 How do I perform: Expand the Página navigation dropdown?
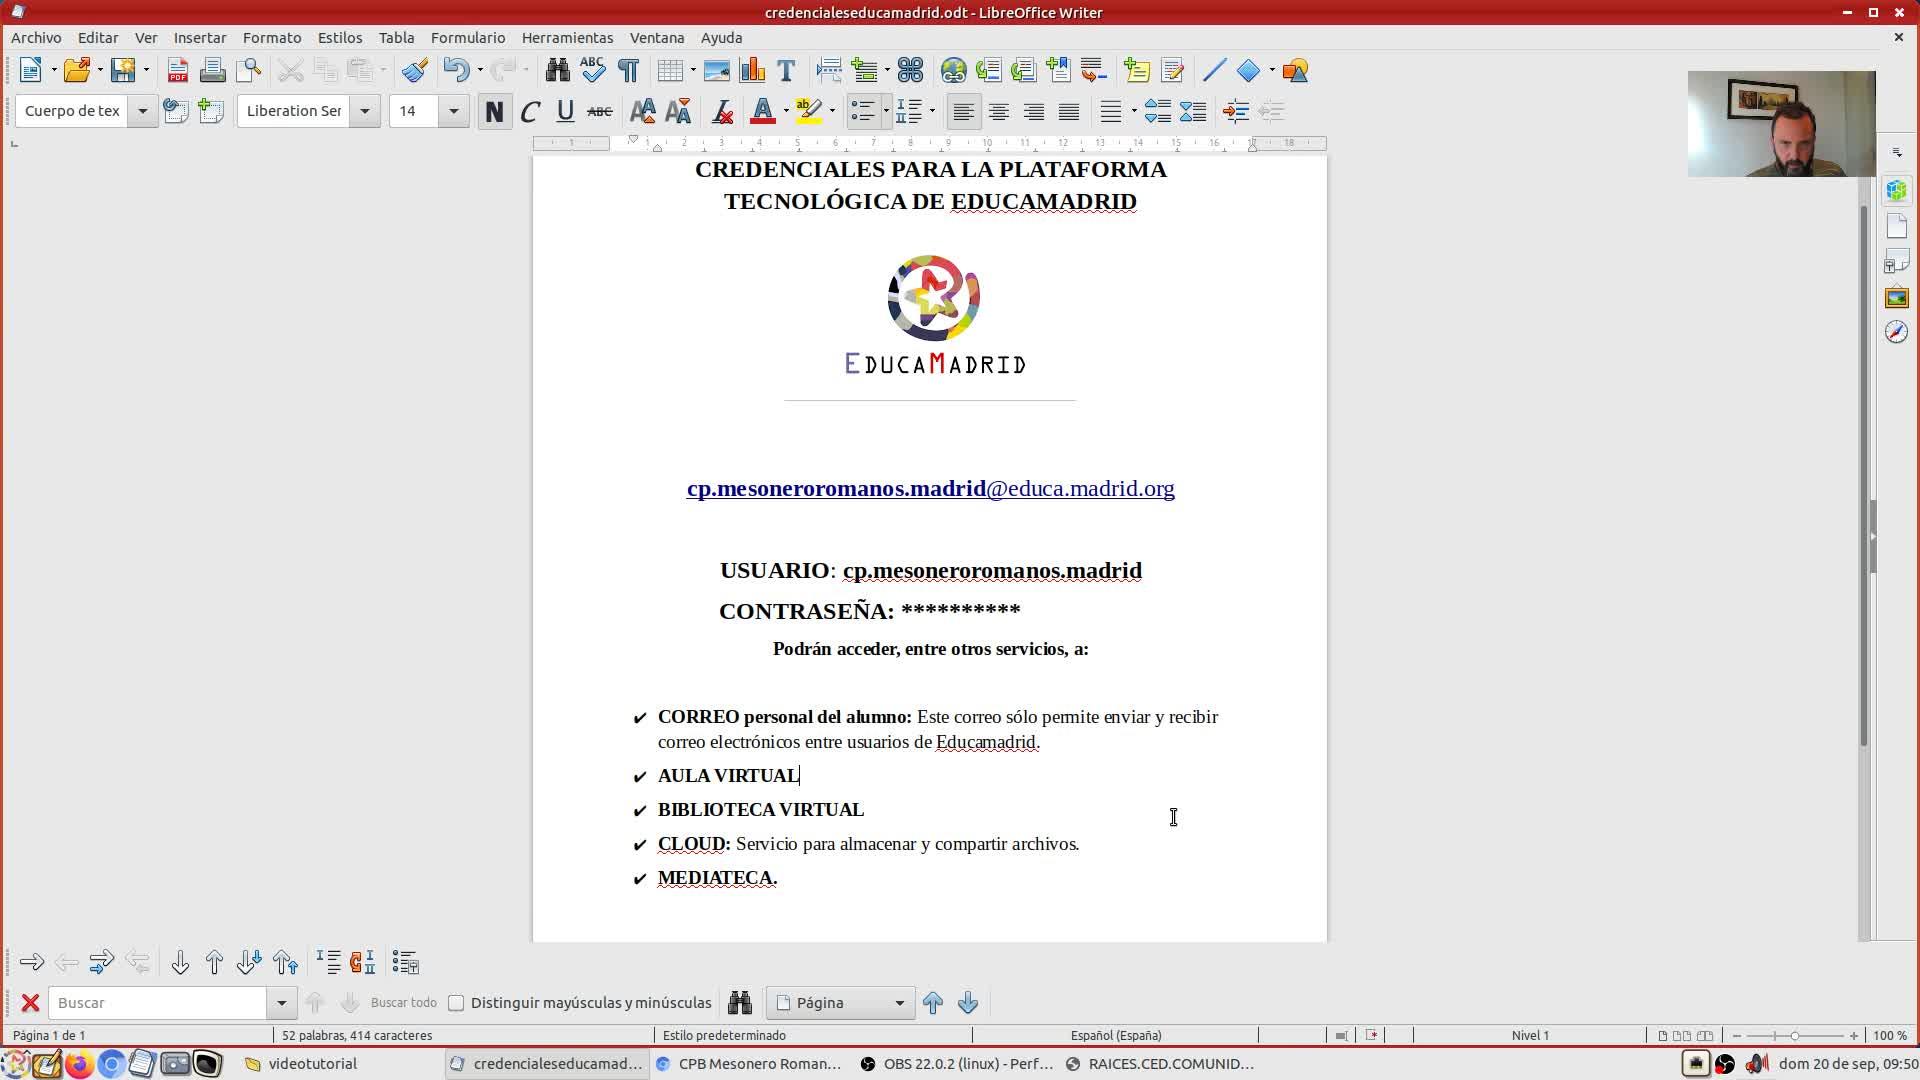898,1003
